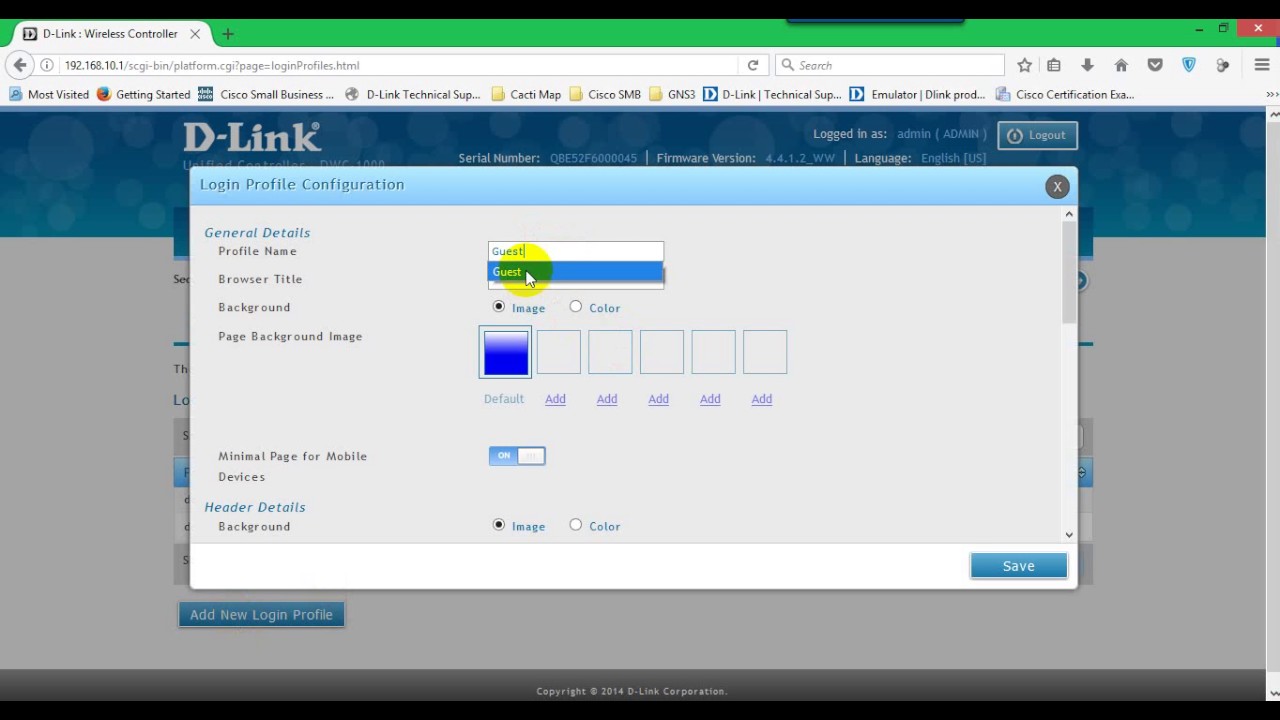Click the blue shield extension icon
1280x720 pixels.
[1189, 65]
